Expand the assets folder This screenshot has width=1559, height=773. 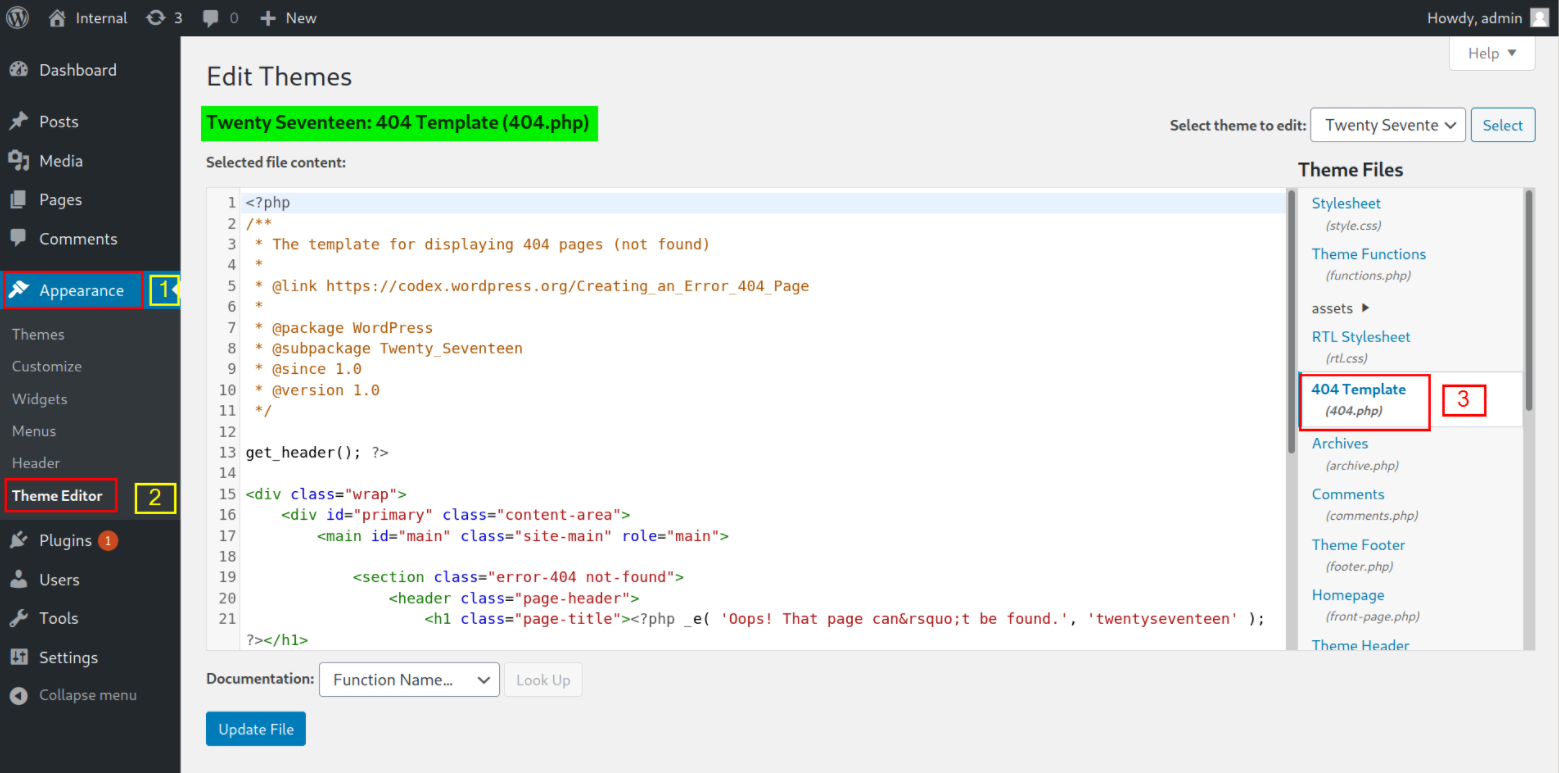(1341, 308)
